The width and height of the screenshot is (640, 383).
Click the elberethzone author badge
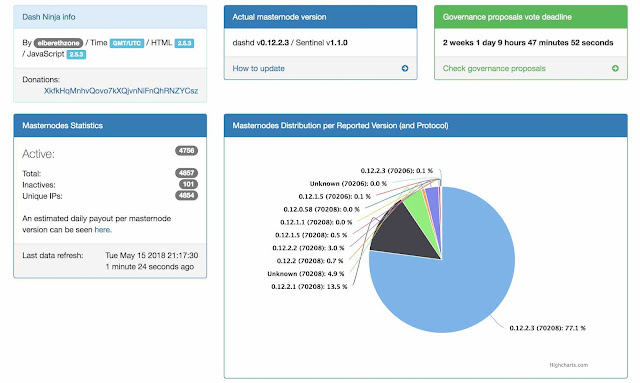pyautogui.click(x=58, y=43)
